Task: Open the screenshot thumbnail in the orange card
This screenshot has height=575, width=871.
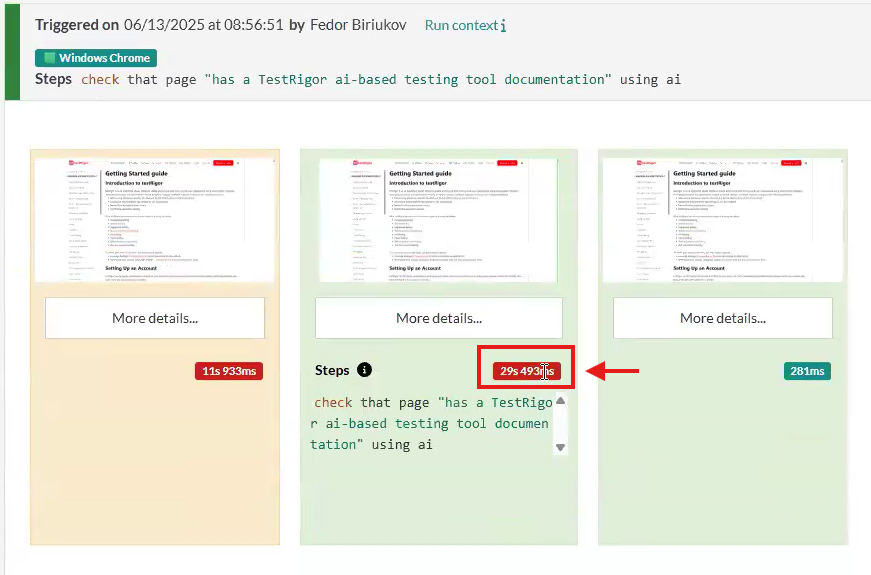Action: [x=155, y=220]
